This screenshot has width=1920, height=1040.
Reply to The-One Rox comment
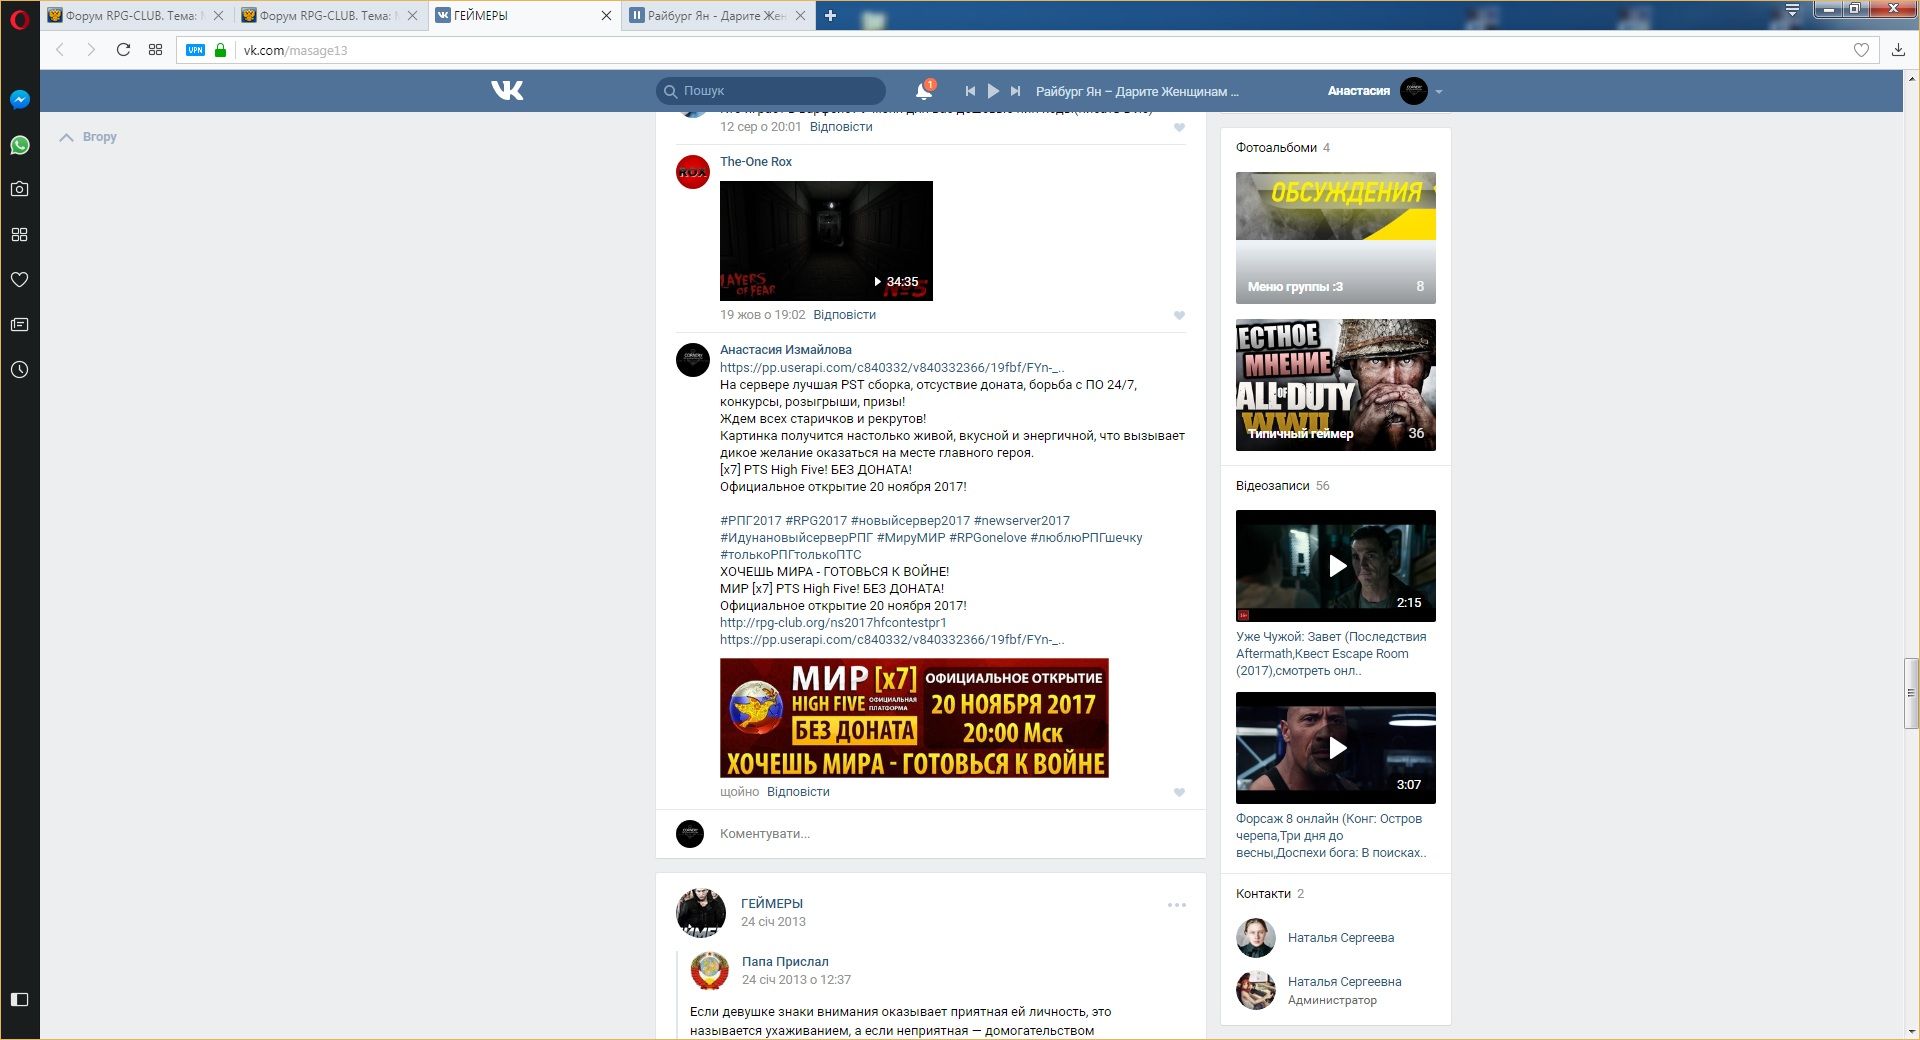[845, 315]
